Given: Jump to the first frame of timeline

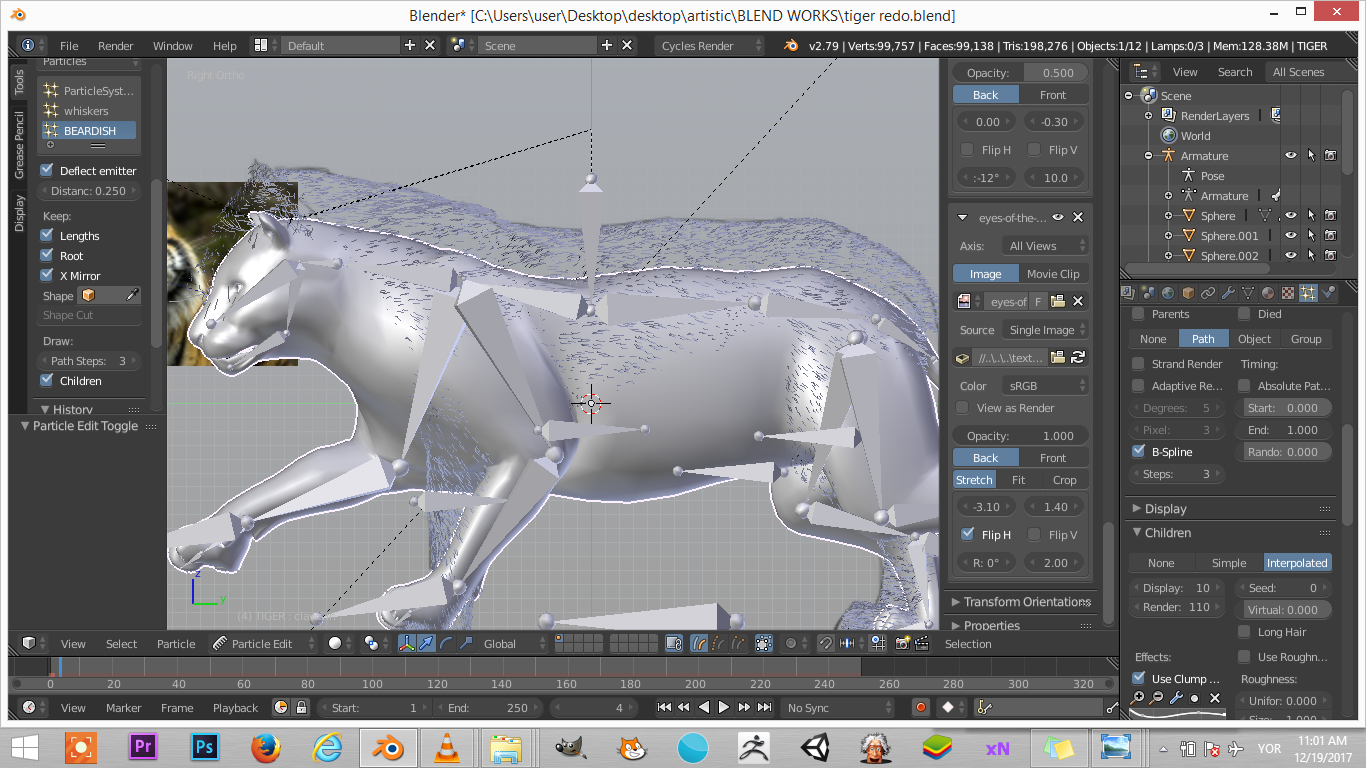Looking at the screenshot, I should pyautogui.click(x=664, y=707).
